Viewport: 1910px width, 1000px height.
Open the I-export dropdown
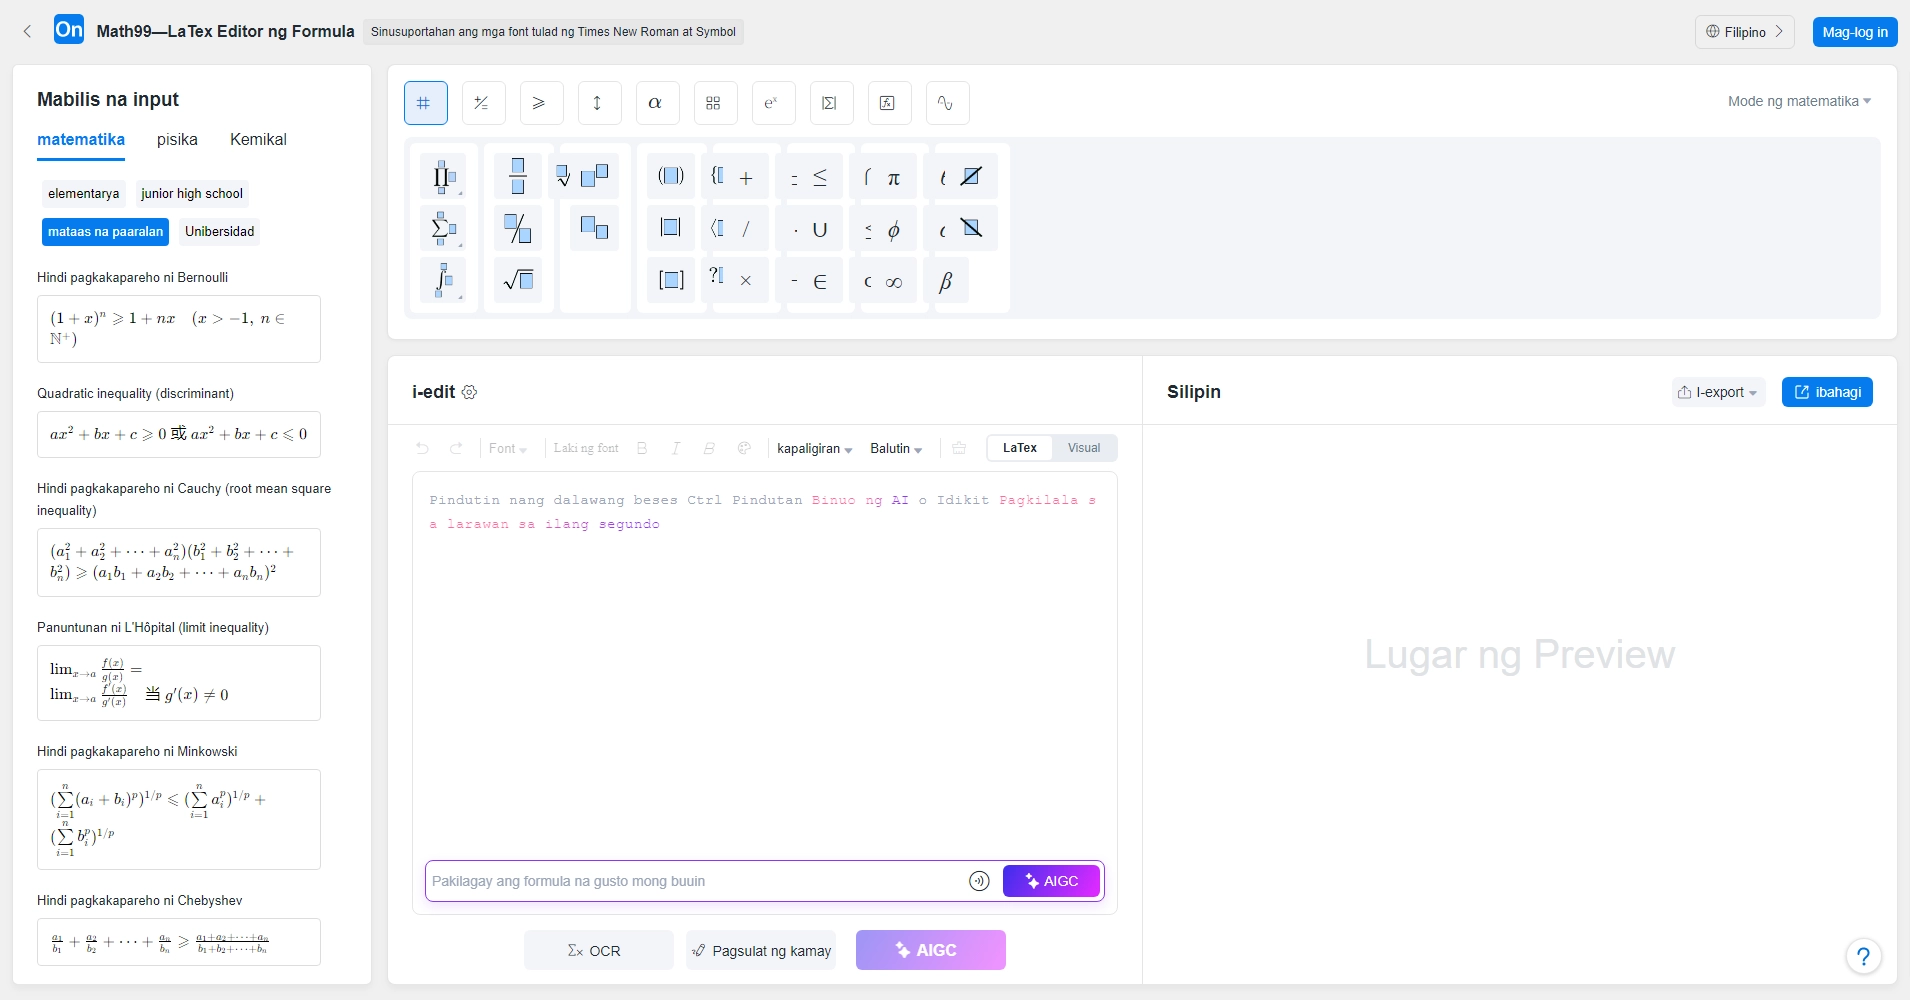click(x=1719, y=392)
